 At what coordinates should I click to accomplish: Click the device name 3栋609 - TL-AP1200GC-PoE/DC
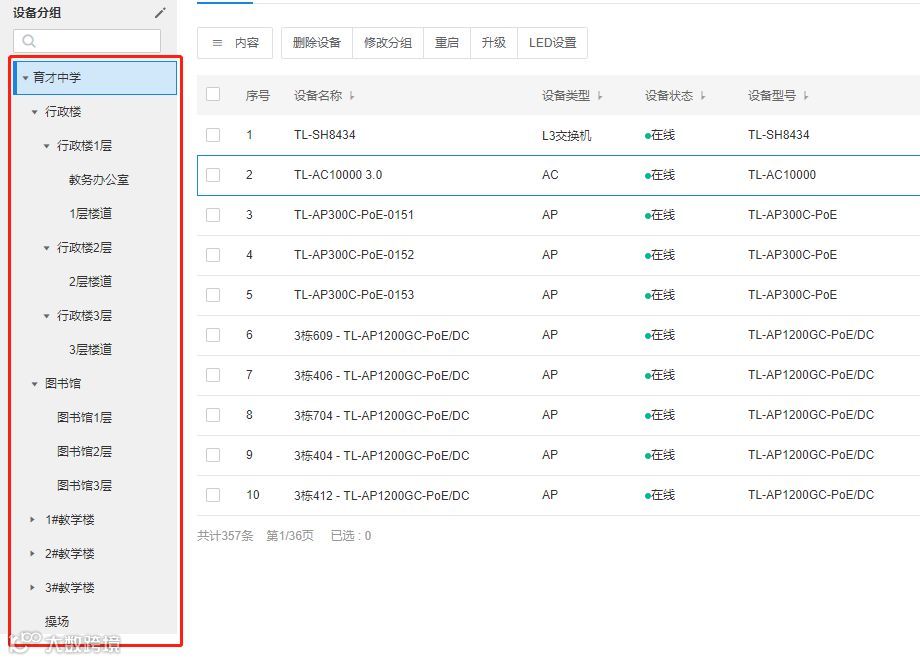[382, 335]
